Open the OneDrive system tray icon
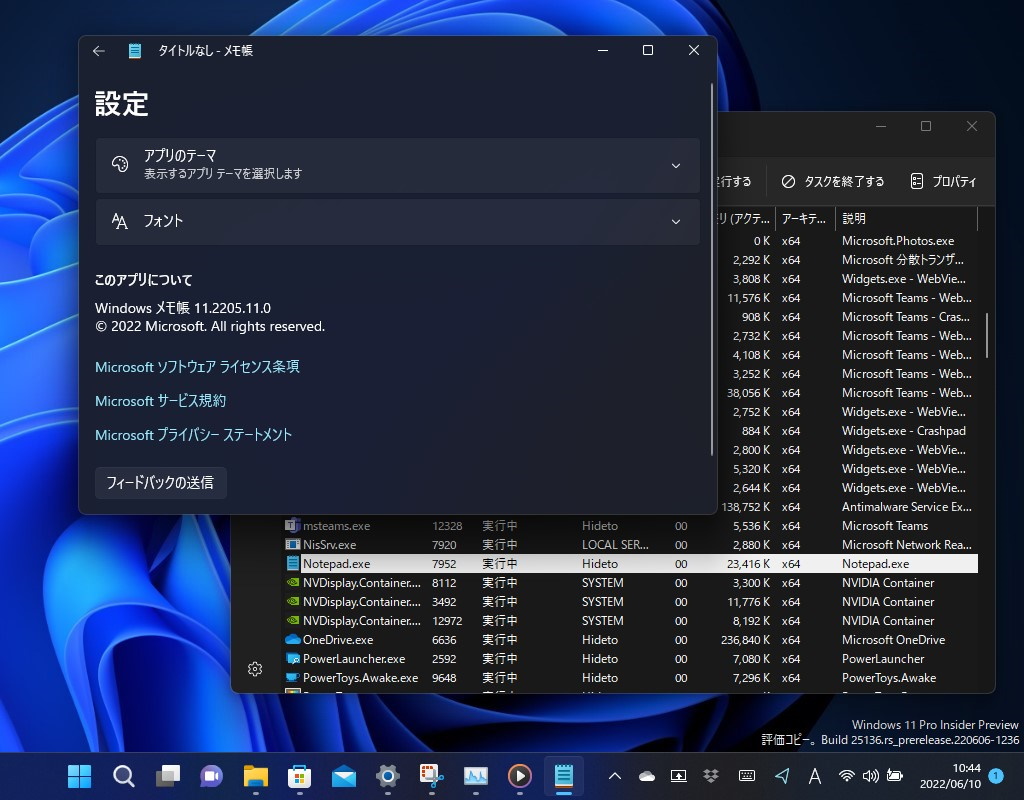This screenshot has height=800, width=1024. point(647,776)
